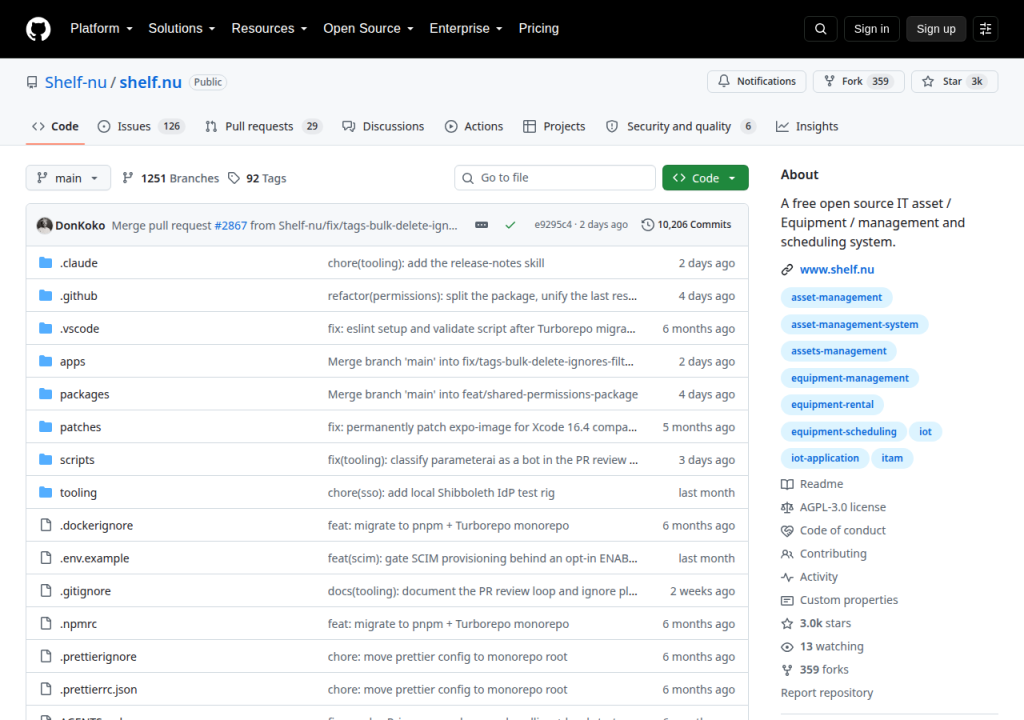Expand the Enterprise menu

[x=466, y=29]
